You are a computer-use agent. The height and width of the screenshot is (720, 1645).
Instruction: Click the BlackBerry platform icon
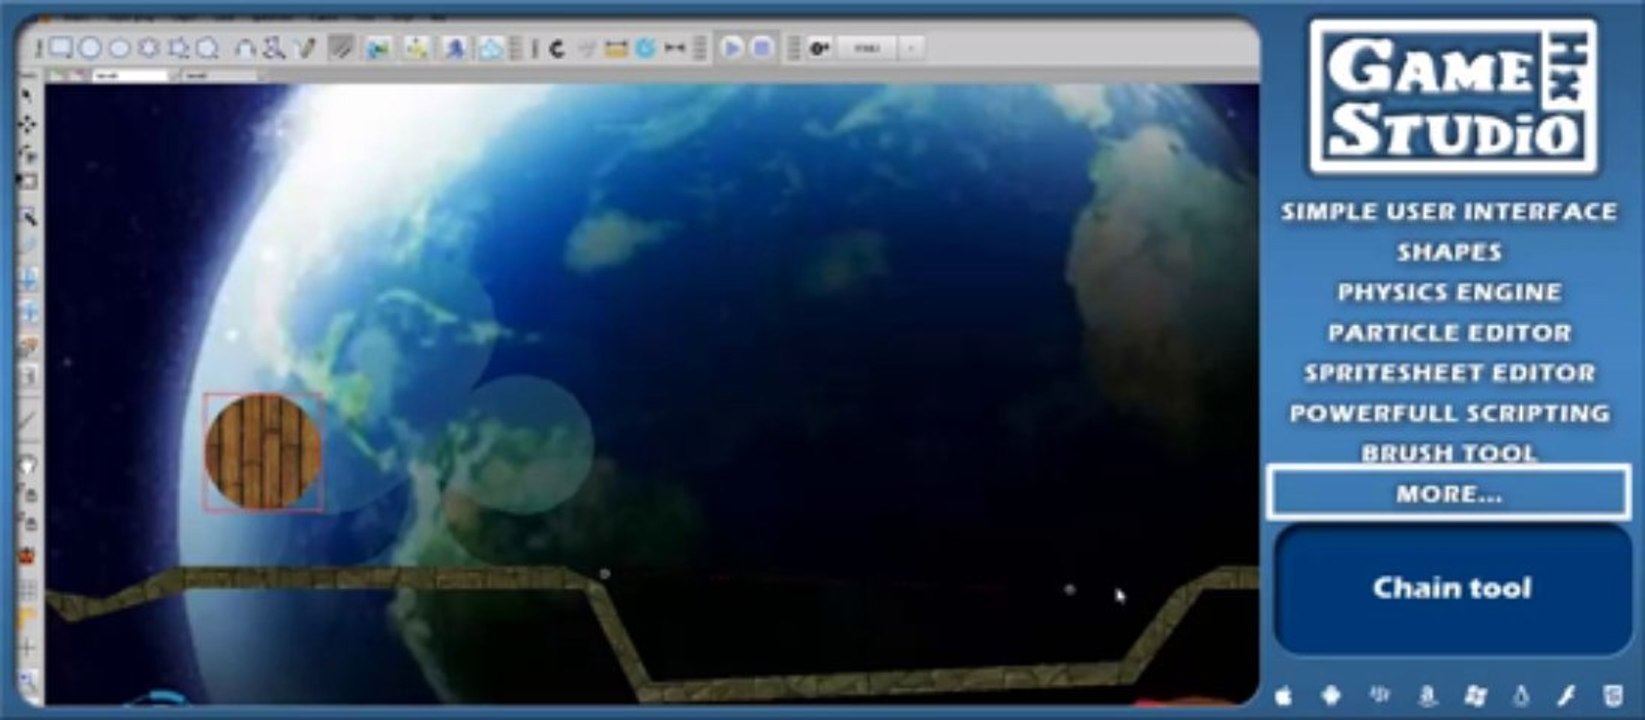pyautogui.click(x=1379, y=694)
